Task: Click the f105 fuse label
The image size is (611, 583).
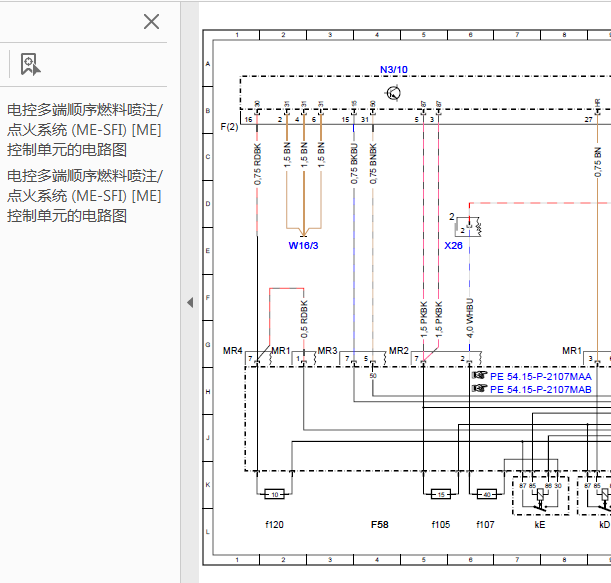Action: pyautogui.click(x=441, y=525)
